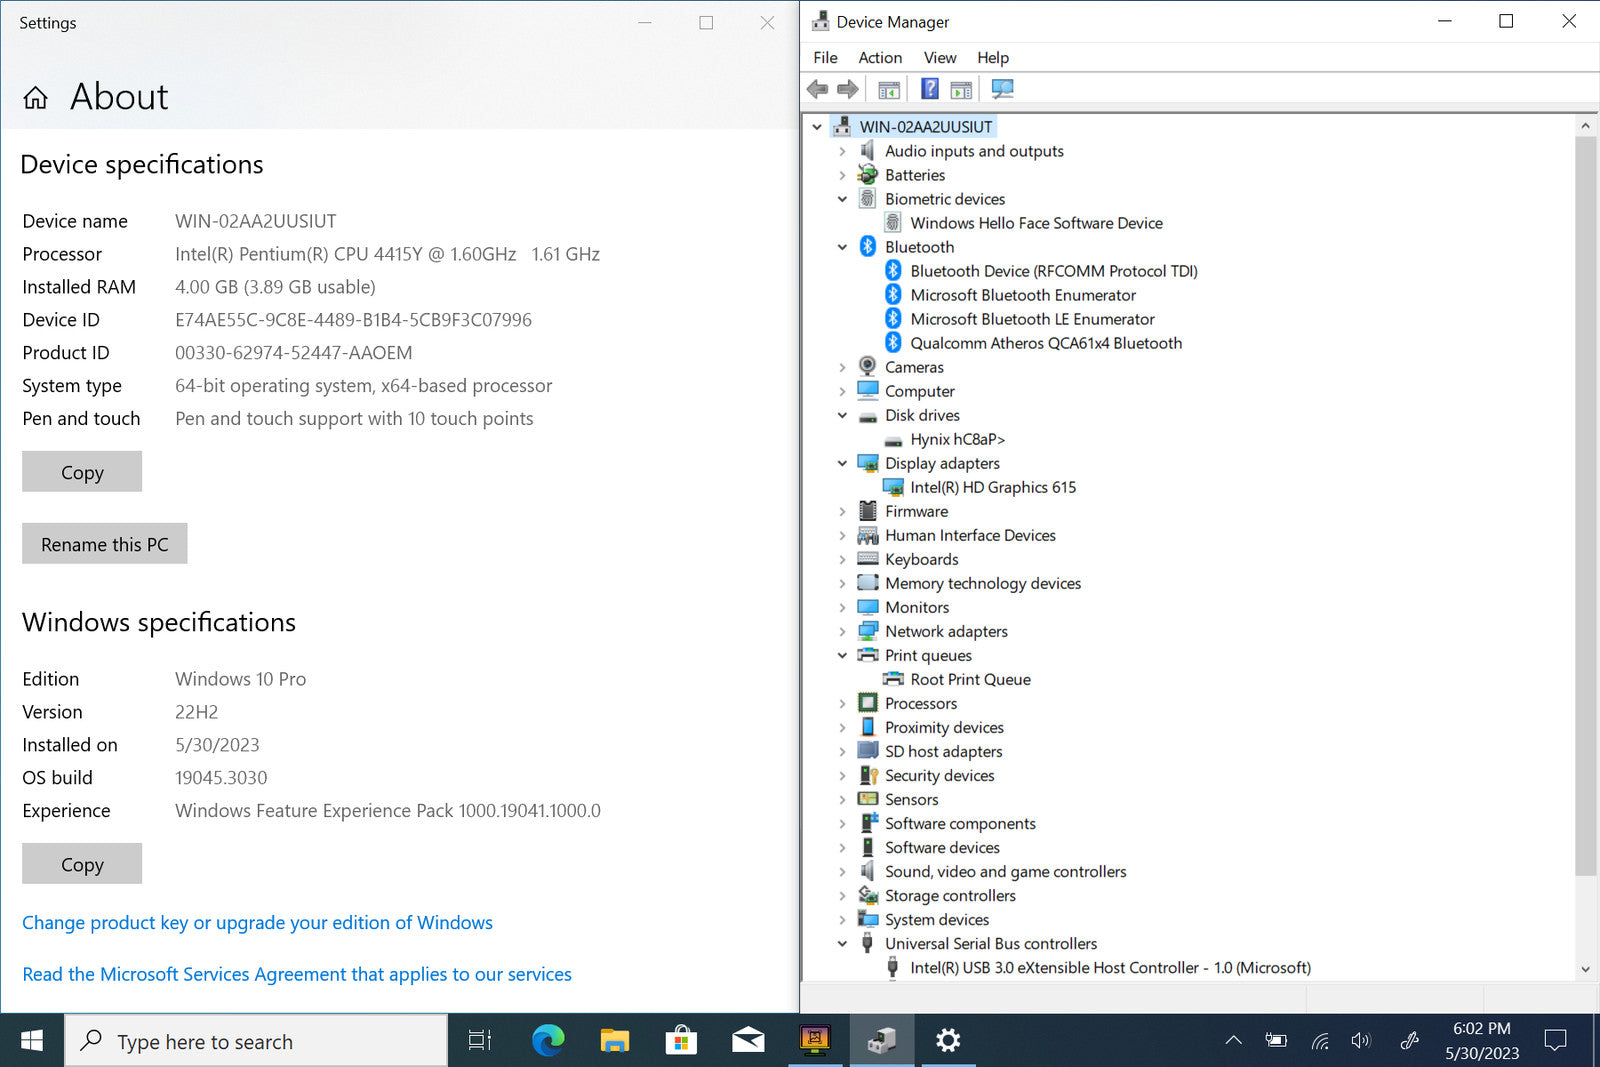Collapse the Disk drives category
Viewport: 1600px width, 1067px height.
tap(842, 415)
